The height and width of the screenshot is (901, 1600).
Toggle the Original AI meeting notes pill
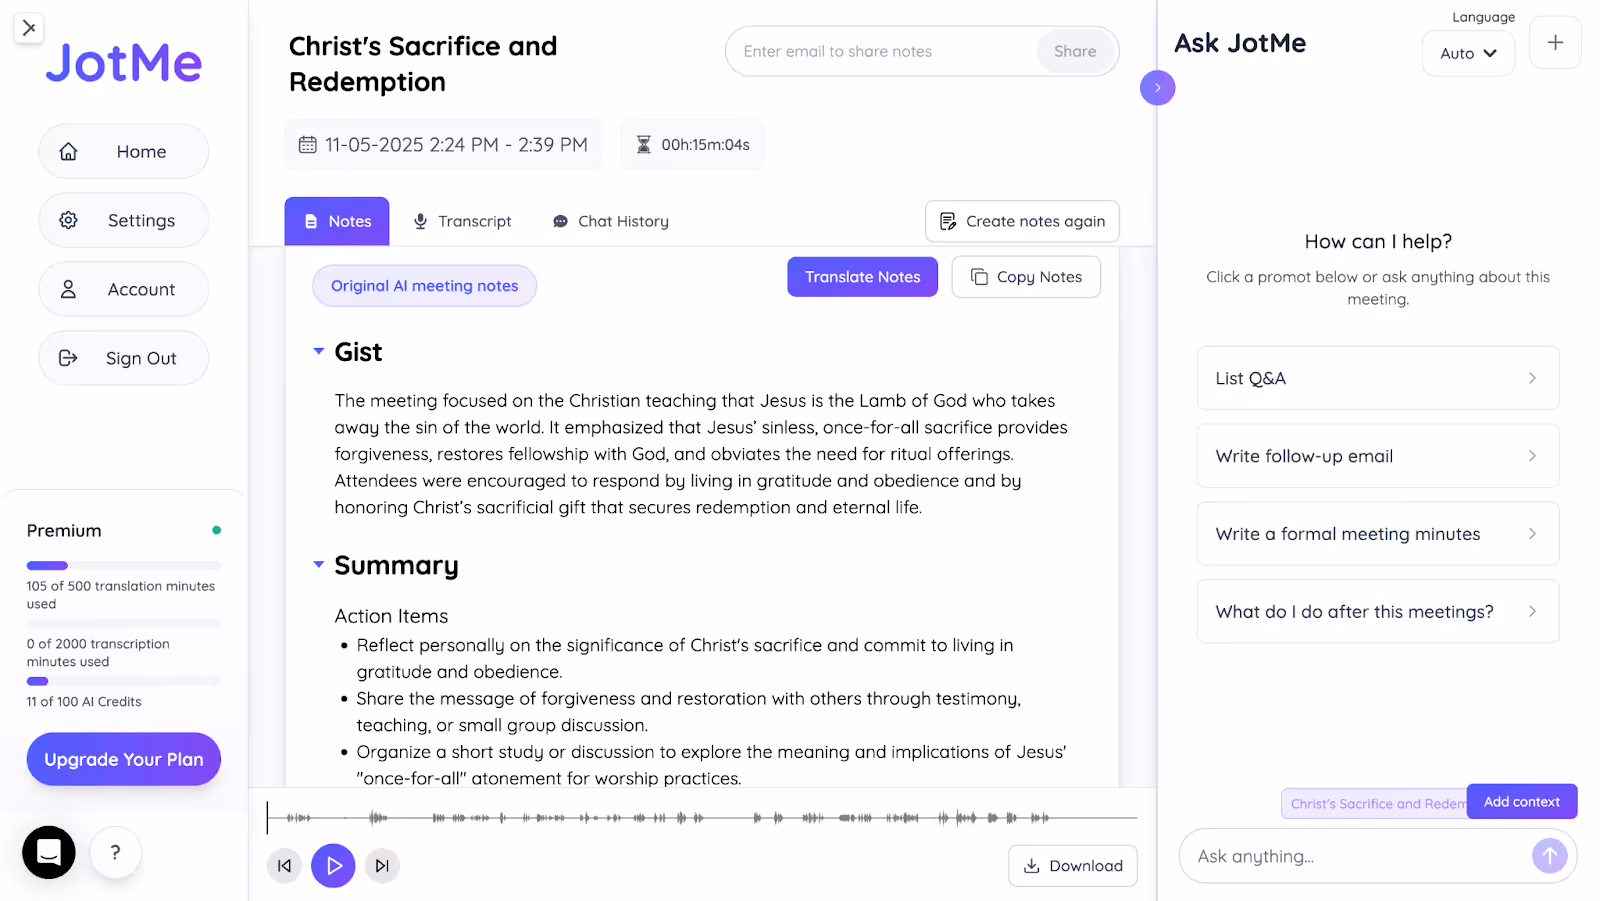pos(424,285)
